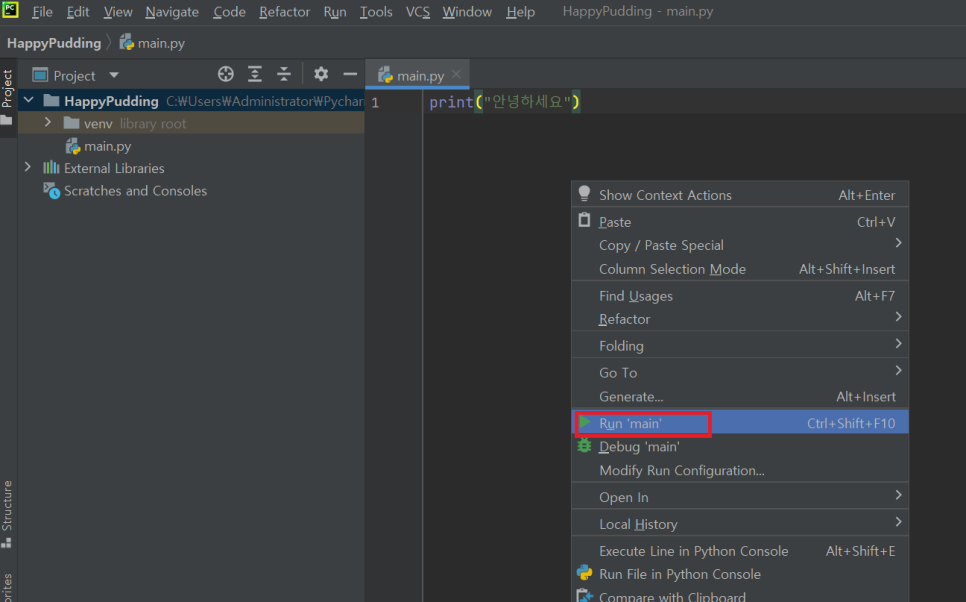Viewport: 966px width, 602px height.
Task: Open the Refactor submenu in context menu
Action: [x=740, y=319]
